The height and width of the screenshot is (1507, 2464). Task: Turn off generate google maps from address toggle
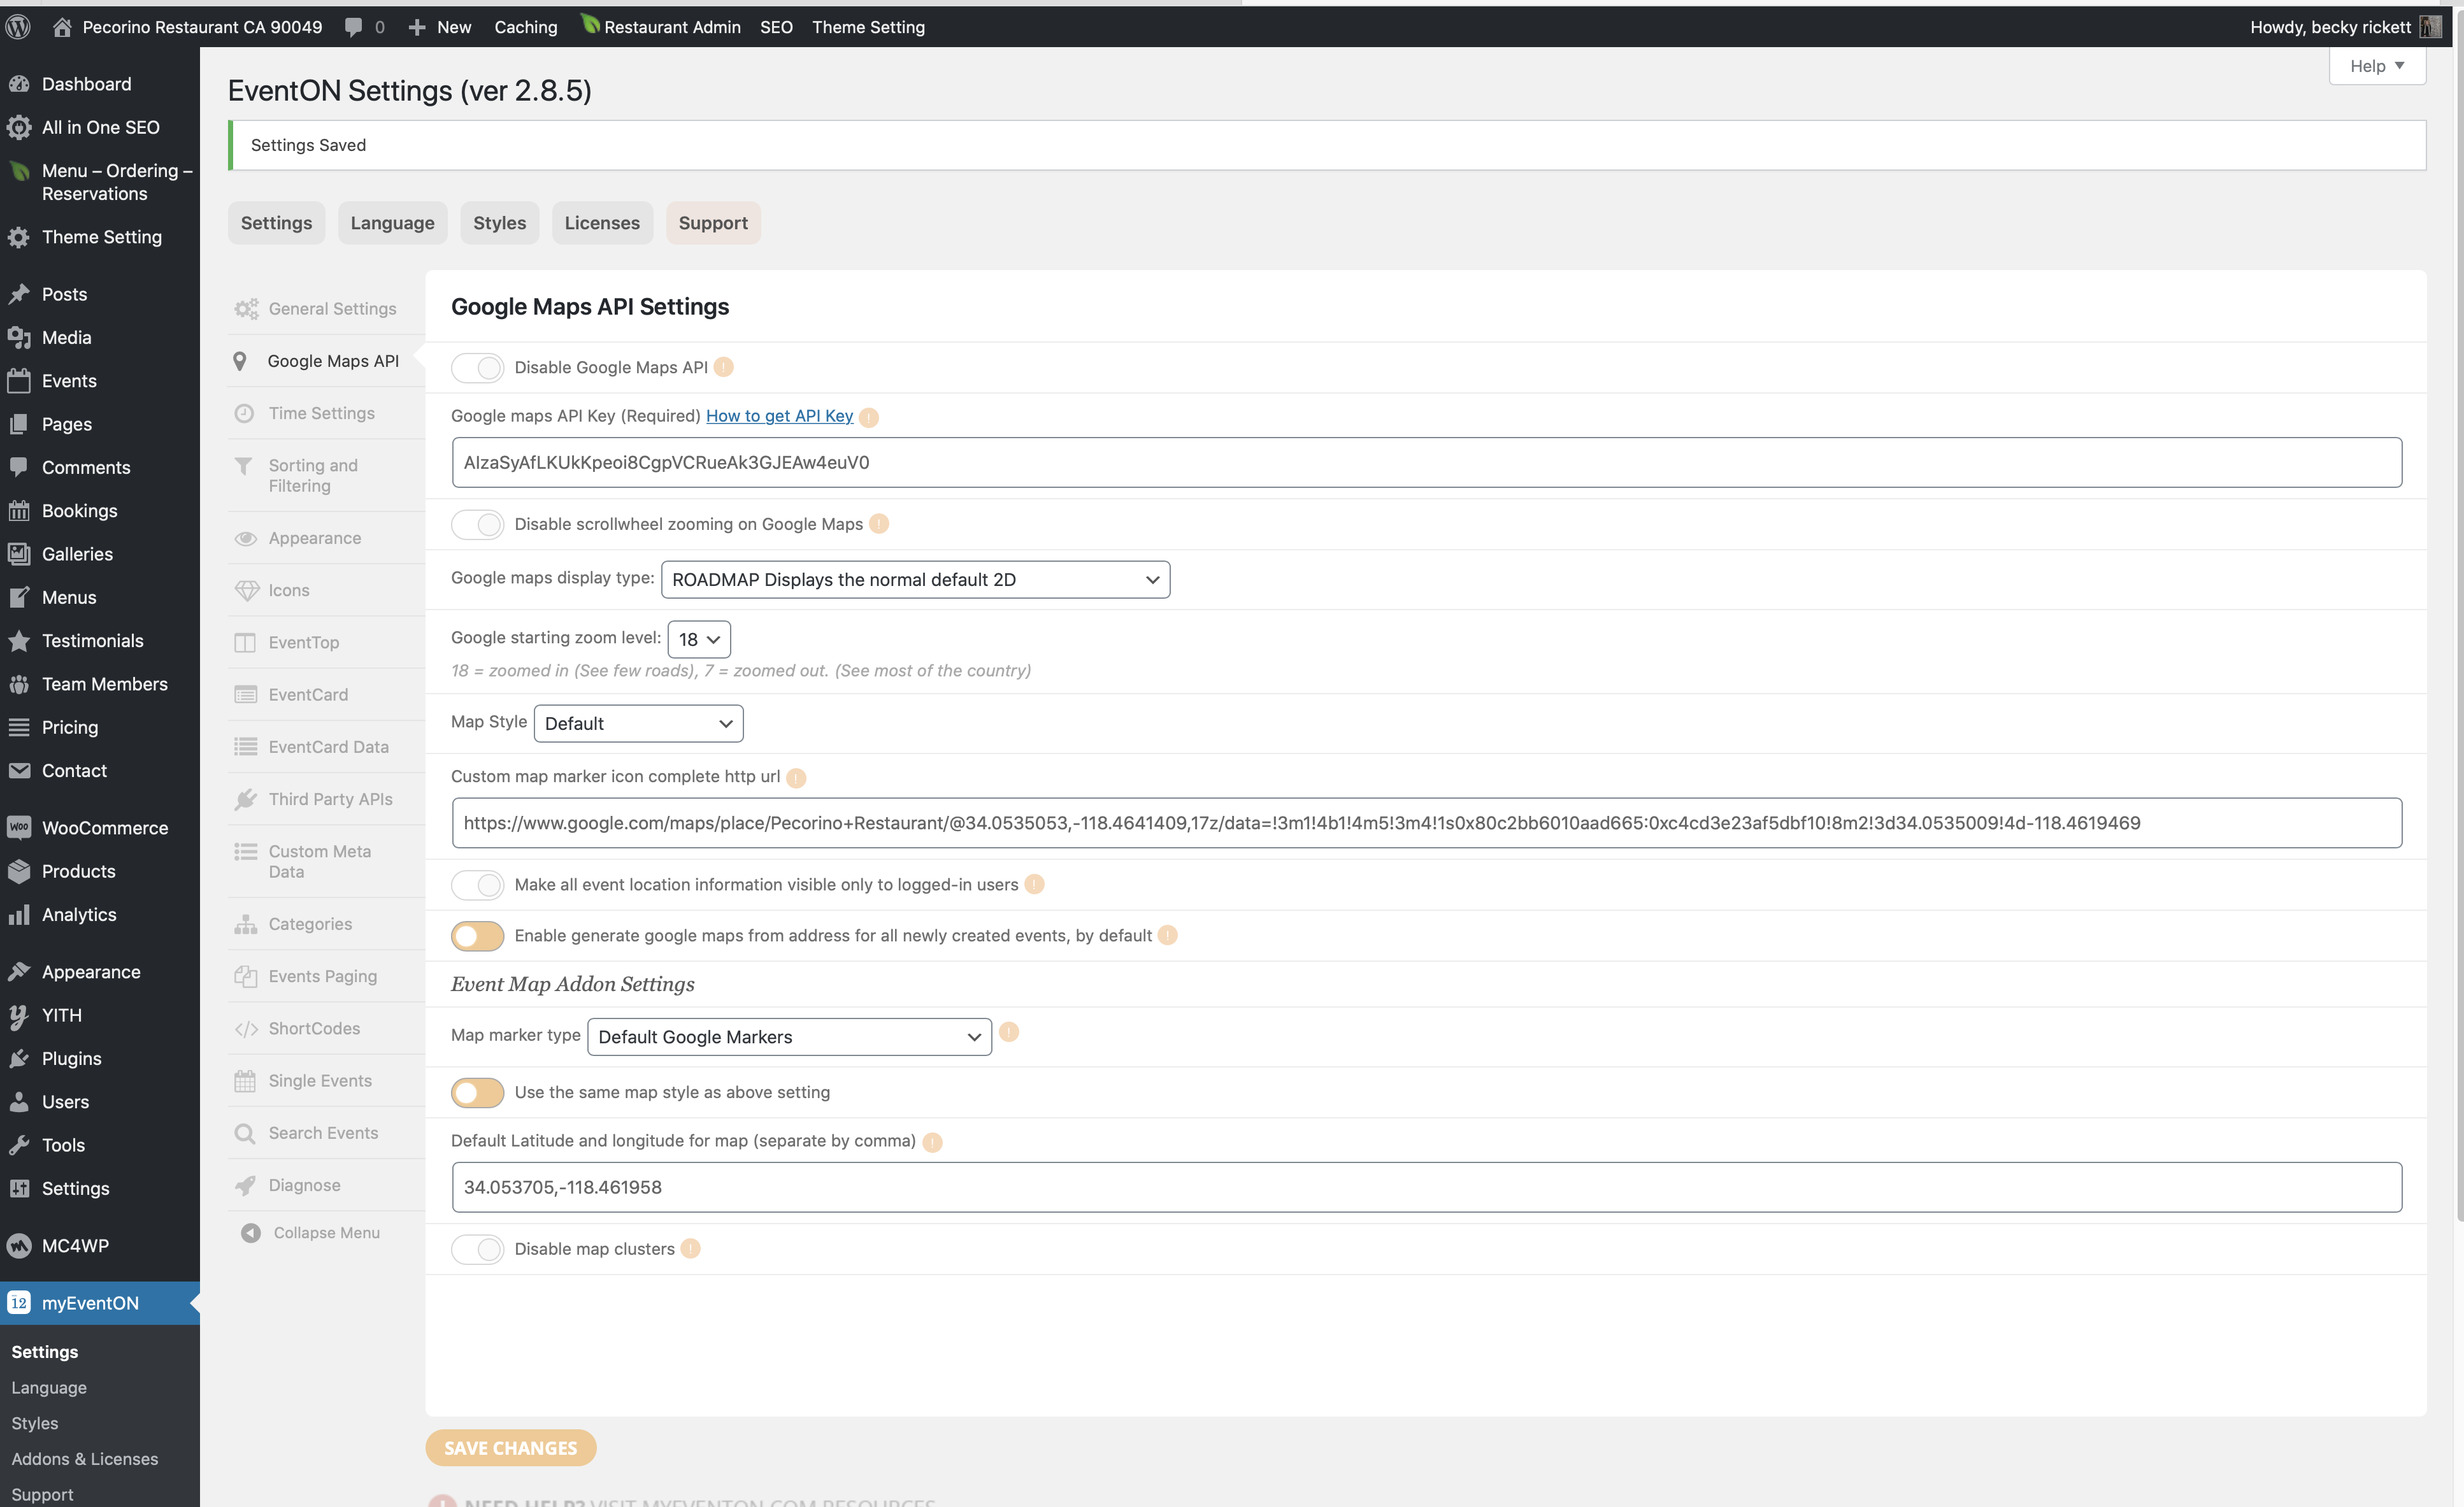click(x=477, y=936)
